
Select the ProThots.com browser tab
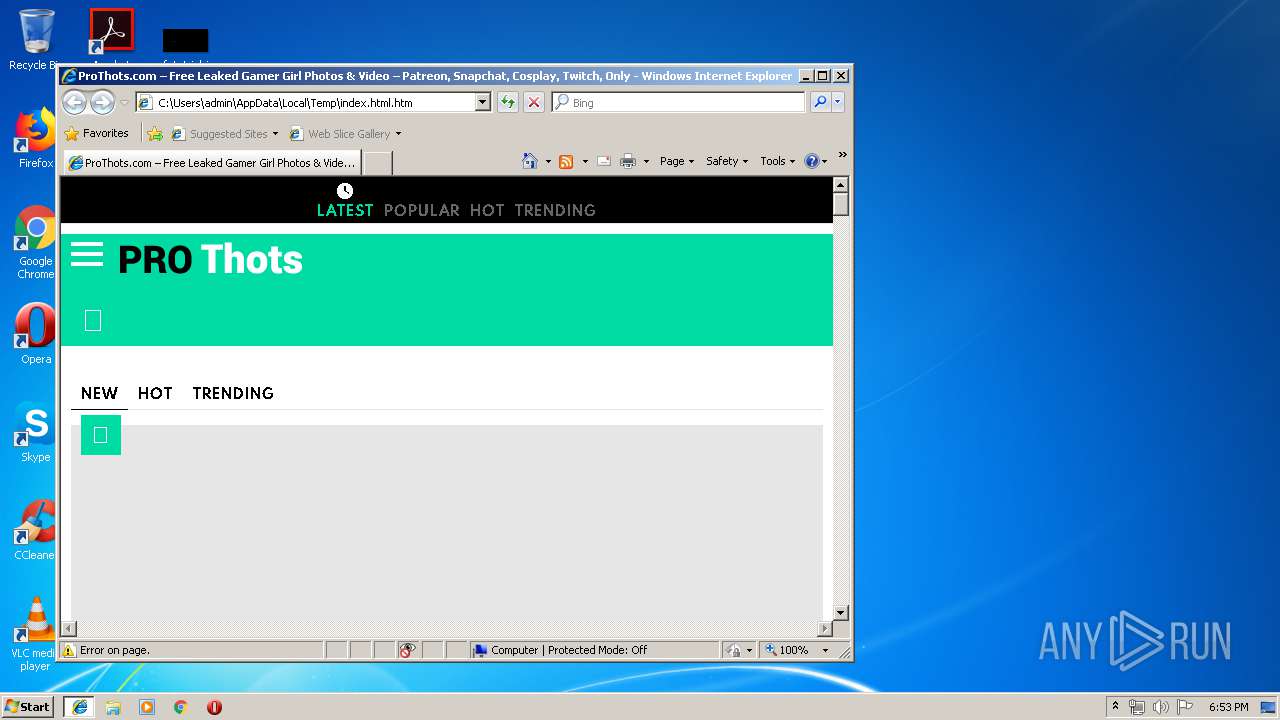pos(212,162)
